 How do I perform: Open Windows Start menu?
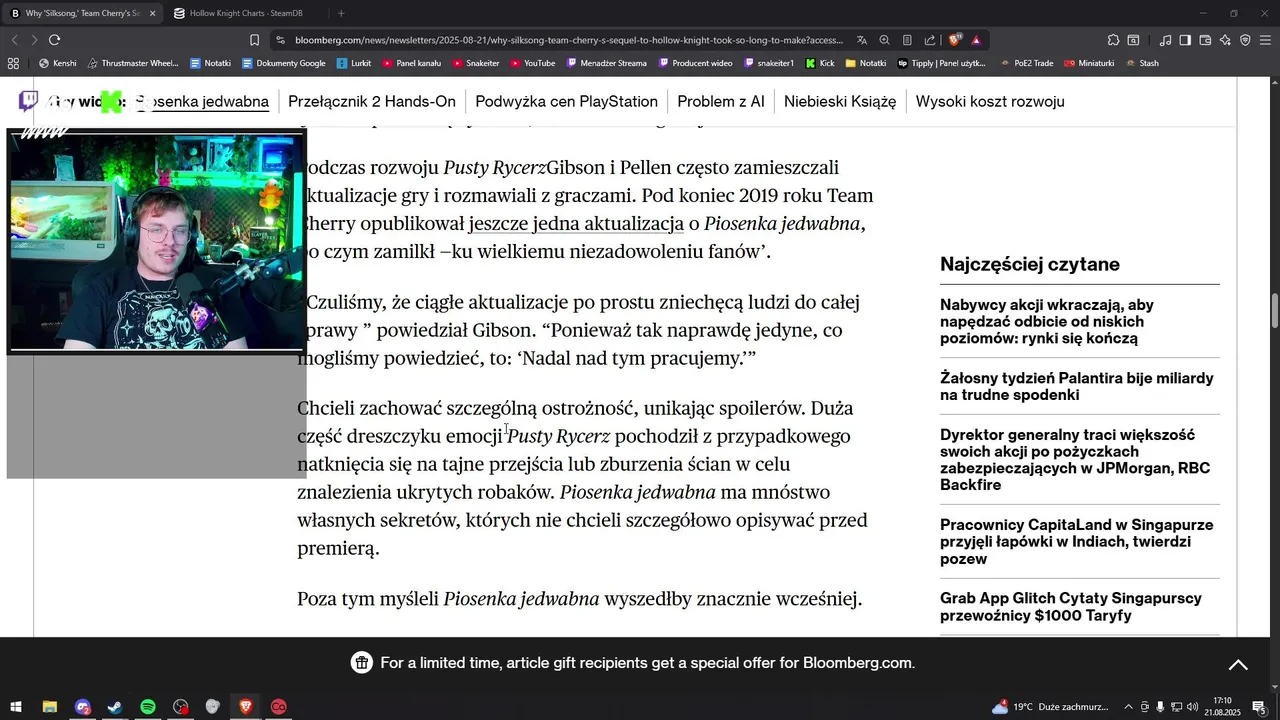[x=16, y=707]
